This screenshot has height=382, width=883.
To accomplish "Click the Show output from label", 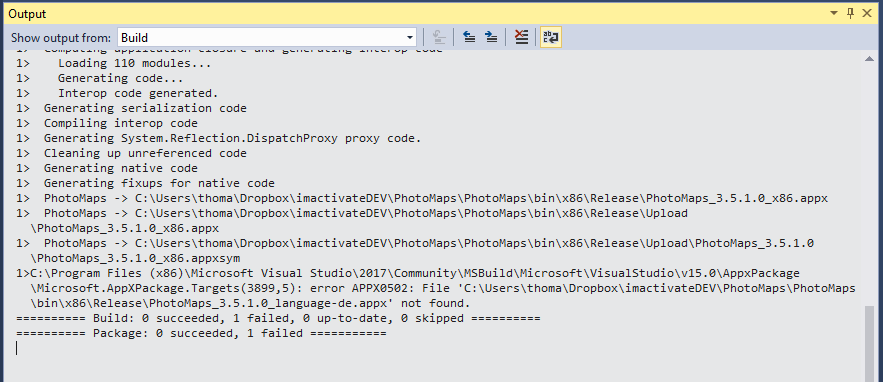I will click(61, 38).
